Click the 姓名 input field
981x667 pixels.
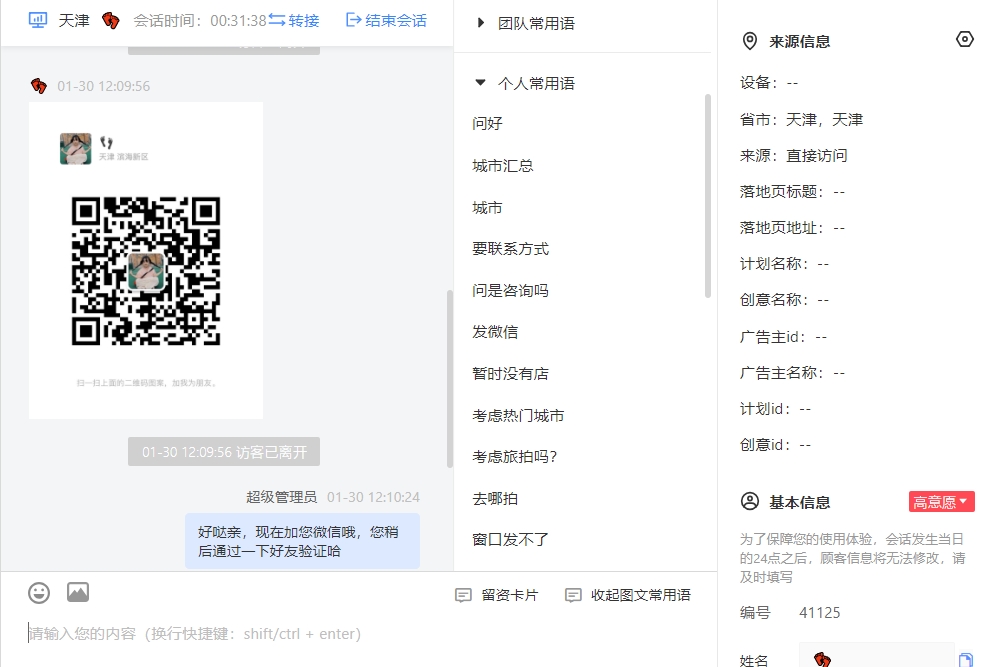pyautogui.click(x=877, y=654)
